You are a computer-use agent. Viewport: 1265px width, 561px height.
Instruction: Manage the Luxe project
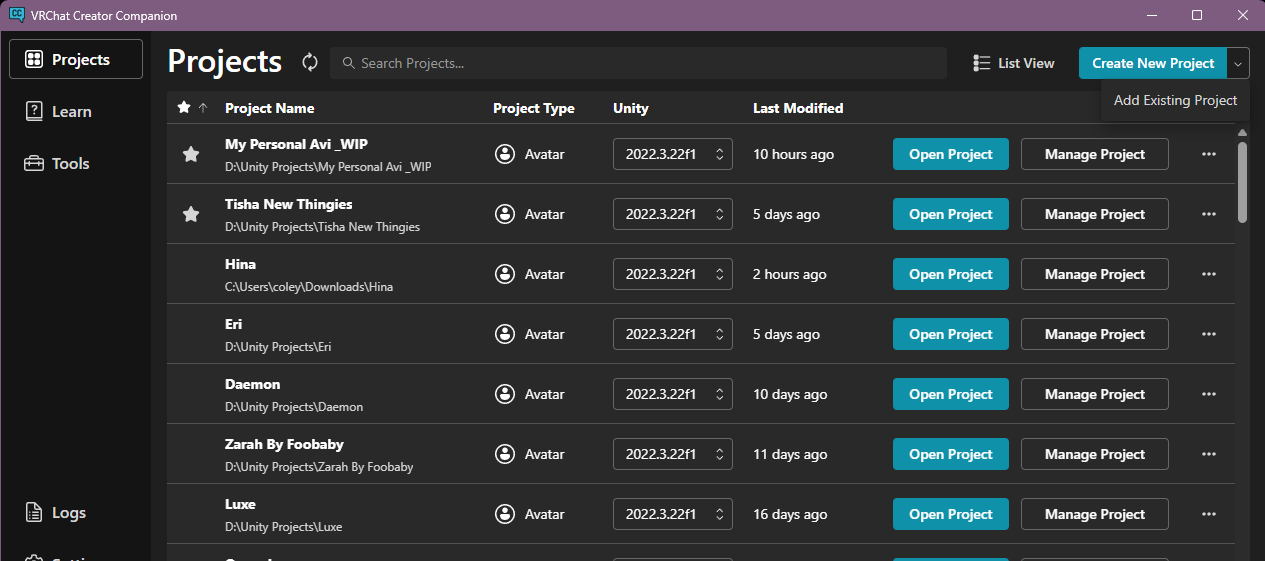[1094, 514]
